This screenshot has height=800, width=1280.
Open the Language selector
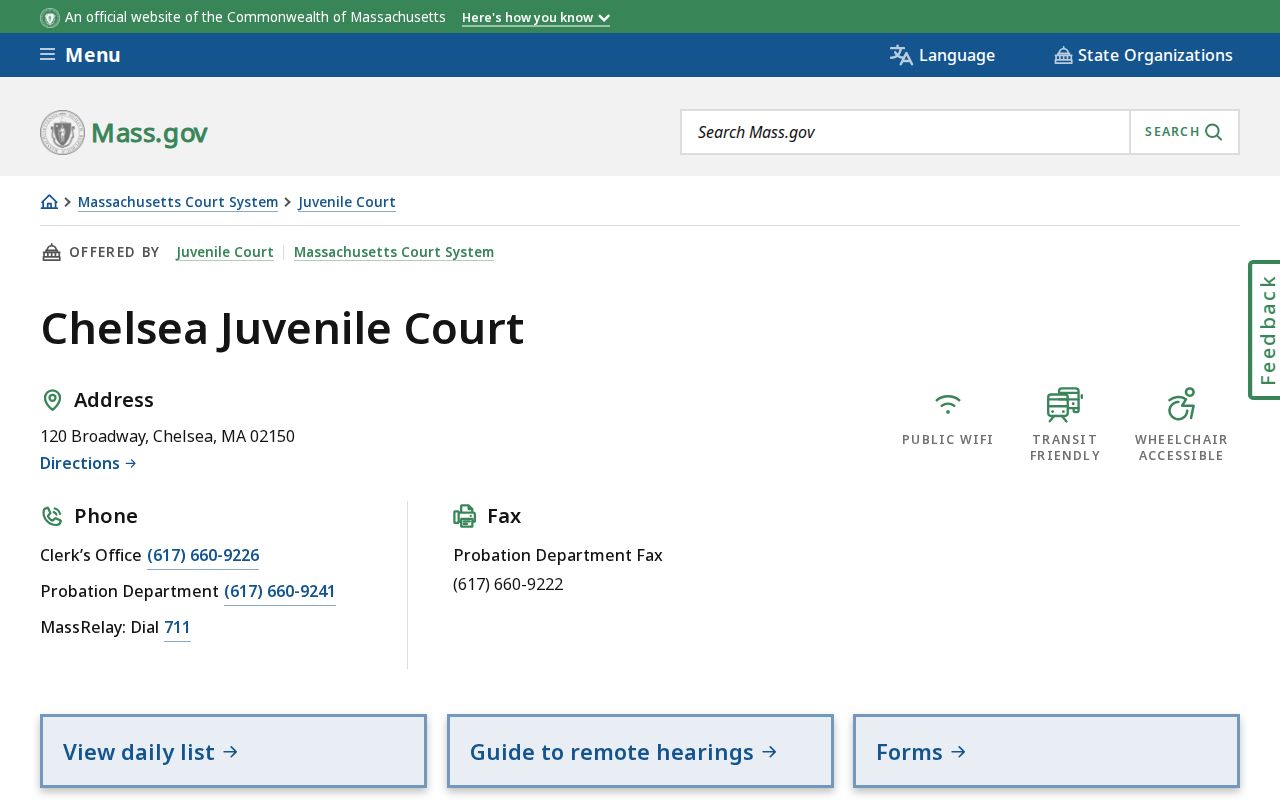[942, 55]
